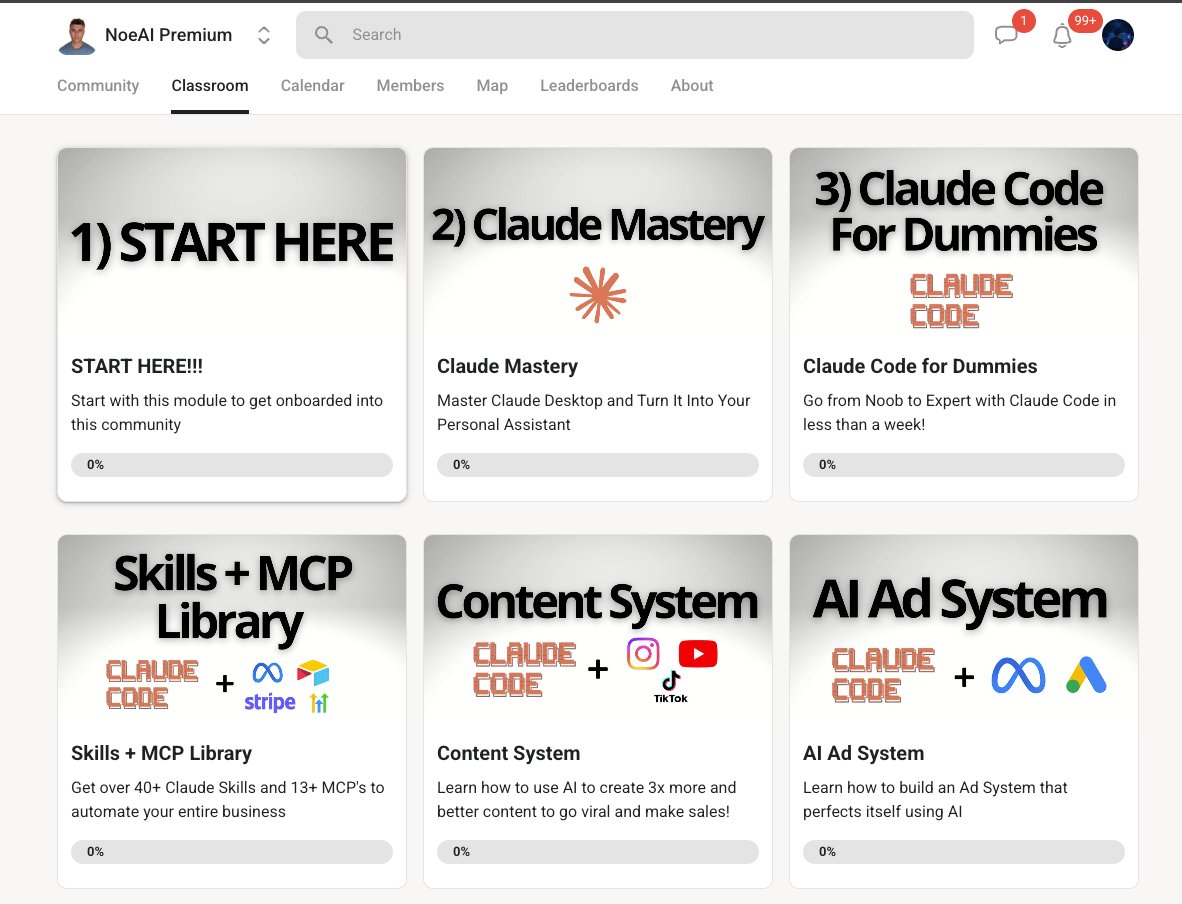
Task: Click the Claude Mastery course title link
Action: tap(507, 366)
